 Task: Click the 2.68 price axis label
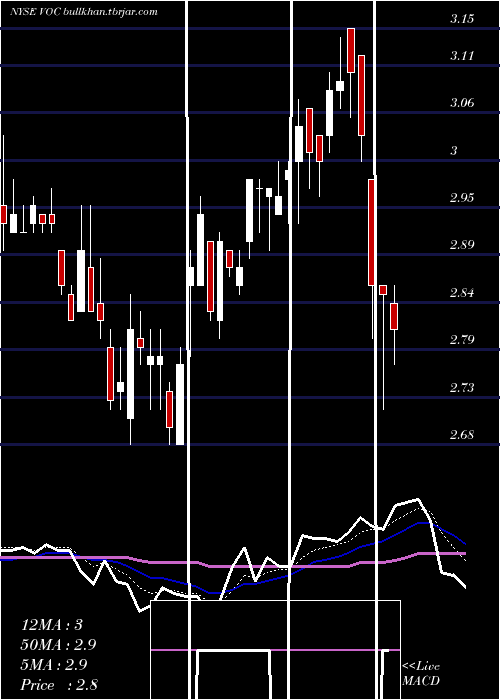(462, 434)
